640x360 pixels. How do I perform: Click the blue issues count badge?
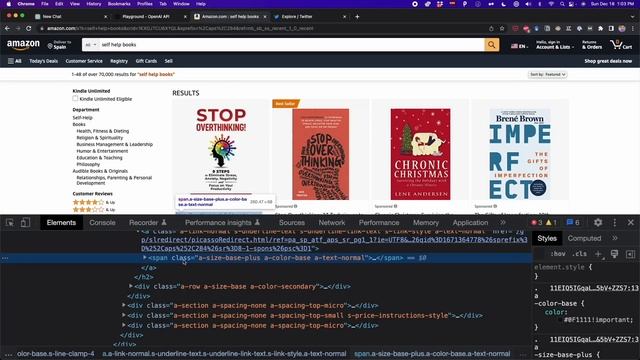point(573,222)
